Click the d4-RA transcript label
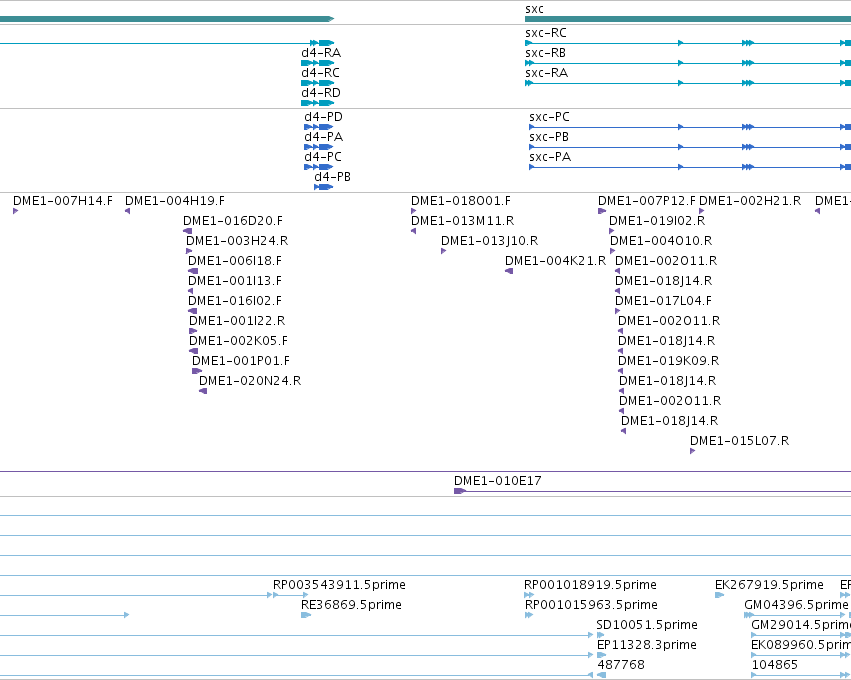 point(321,53)
